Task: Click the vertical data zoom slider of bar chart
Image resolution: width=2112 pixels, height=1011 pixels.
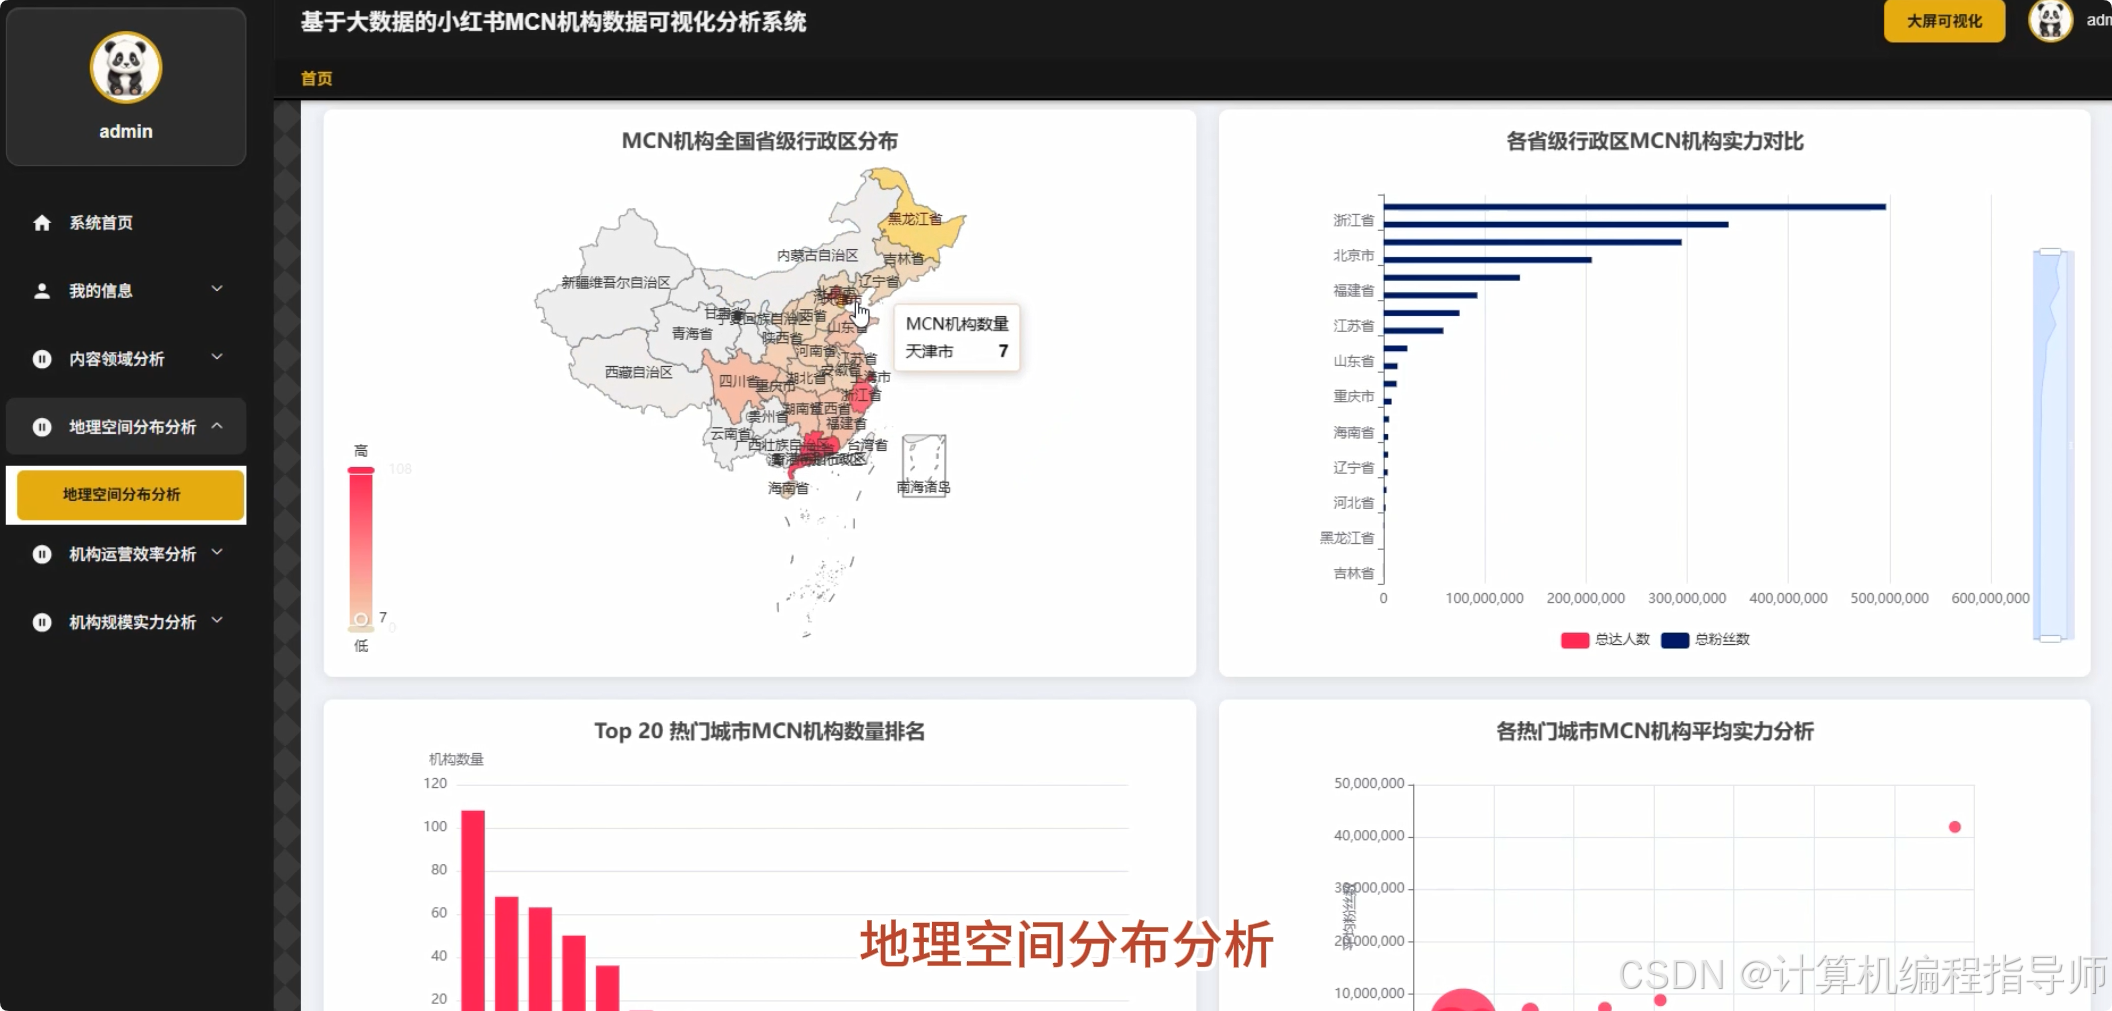Action: pos(2052,444)
